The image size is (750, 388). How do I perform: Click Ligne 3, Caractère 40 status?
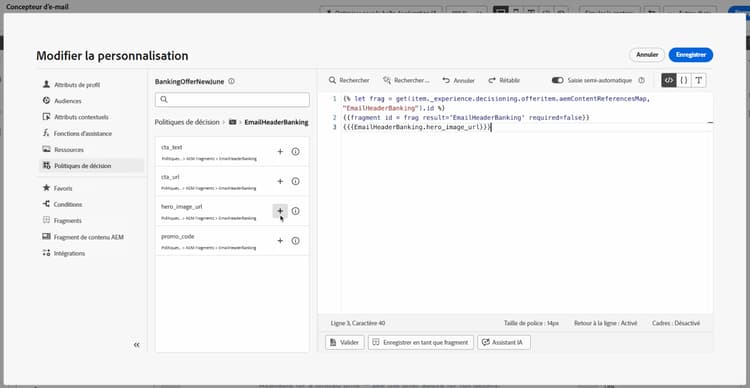pyautogui.click(x=358, y=323)
